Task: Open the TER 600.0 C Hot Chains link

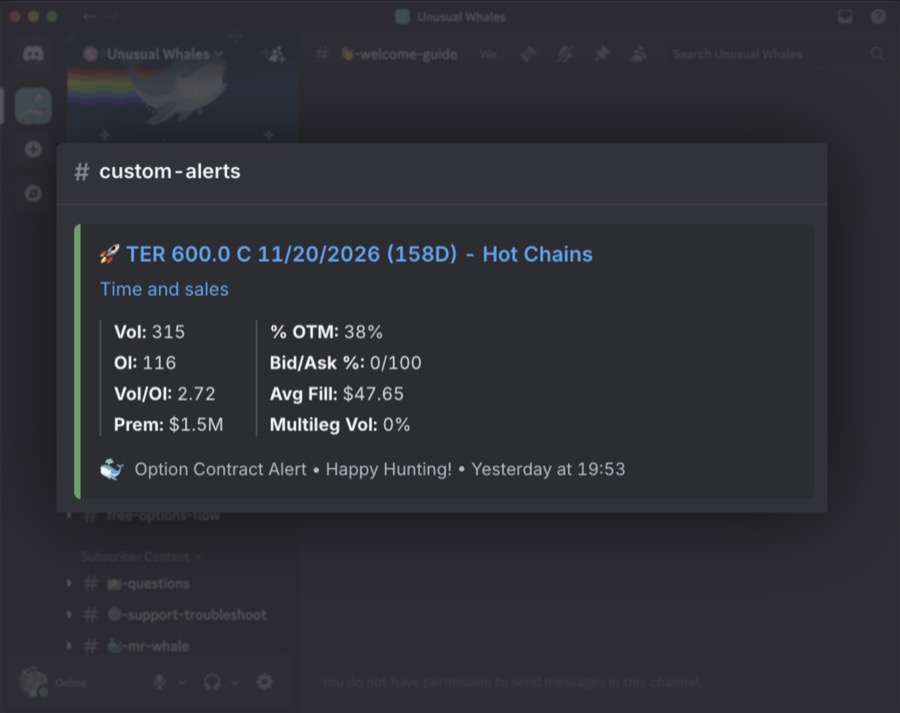Action: [x=359, y=254]
